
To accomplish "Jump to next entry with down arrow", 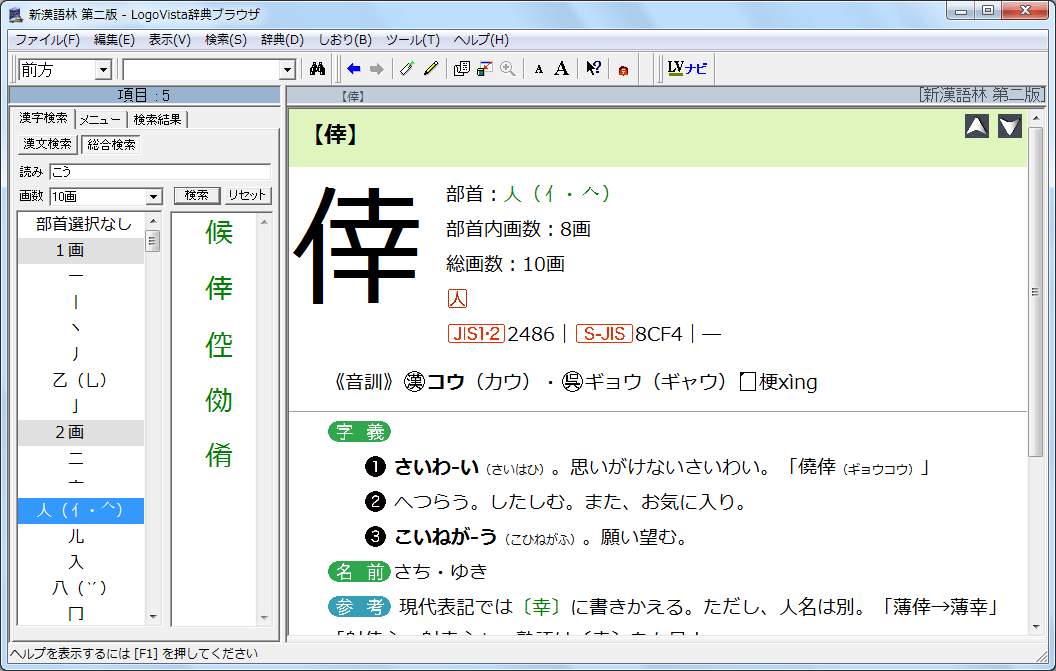I will coord(1009,127).
